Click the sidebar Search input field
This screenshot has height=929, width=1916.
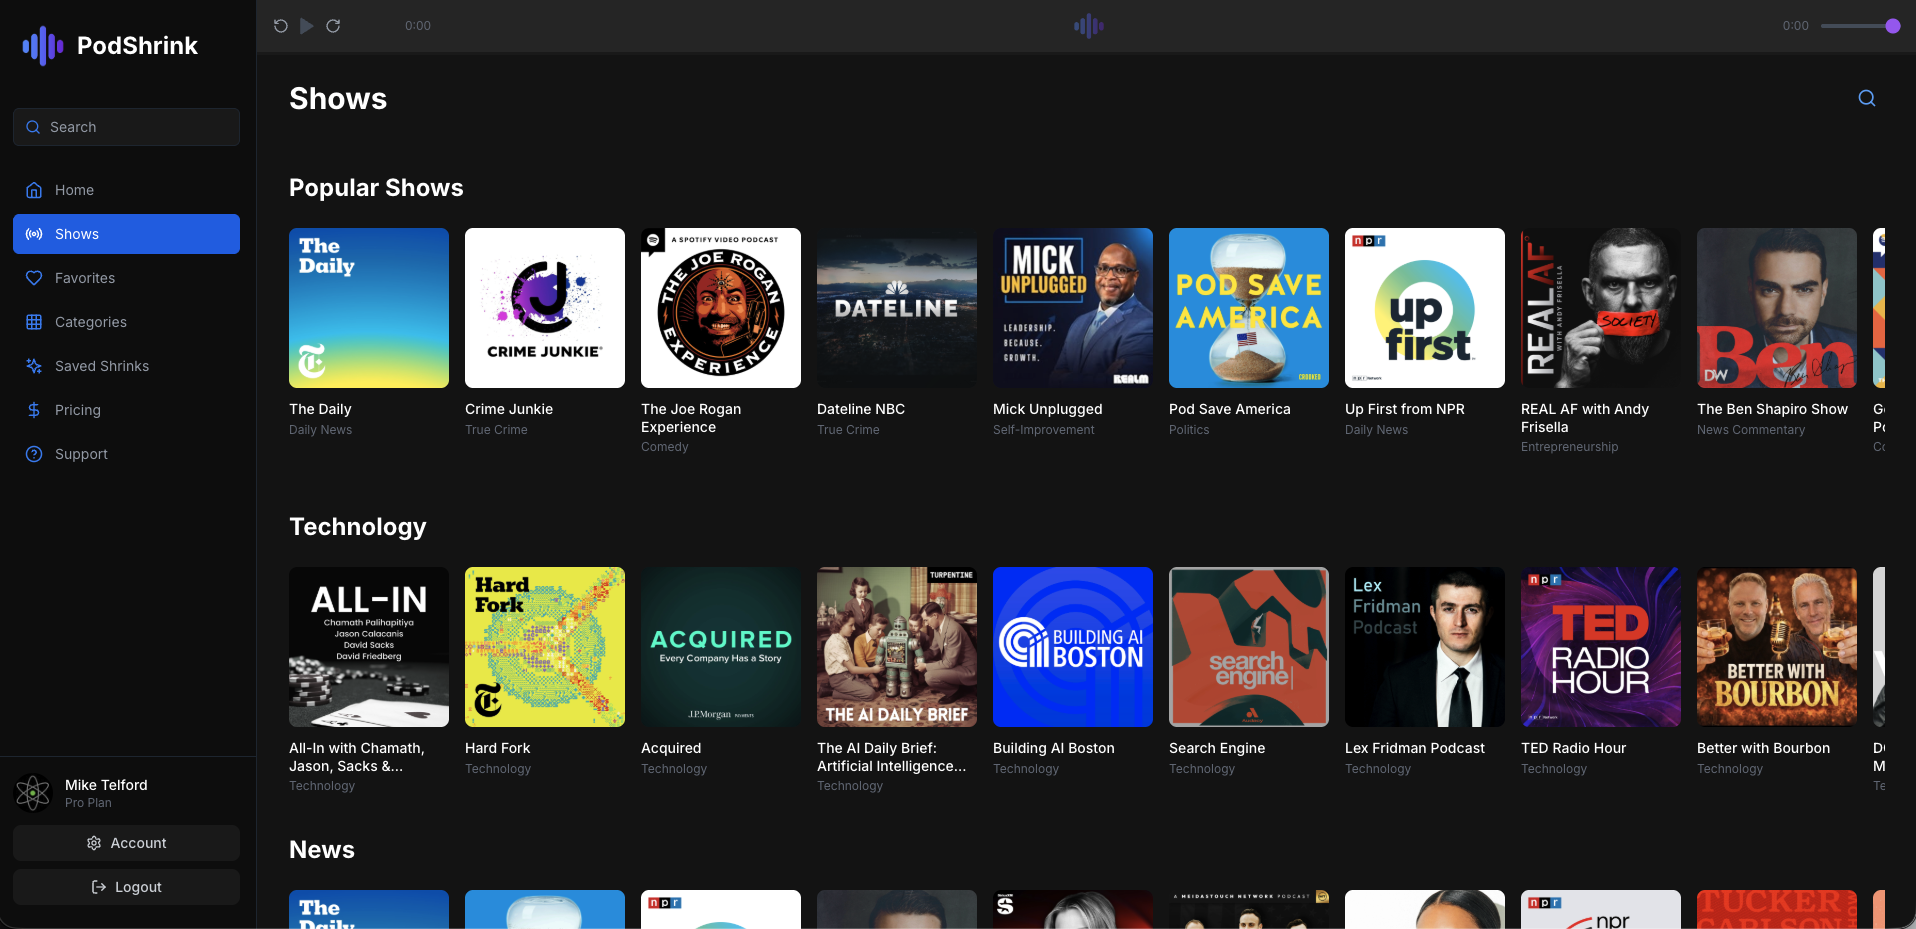tap(126, 127)
